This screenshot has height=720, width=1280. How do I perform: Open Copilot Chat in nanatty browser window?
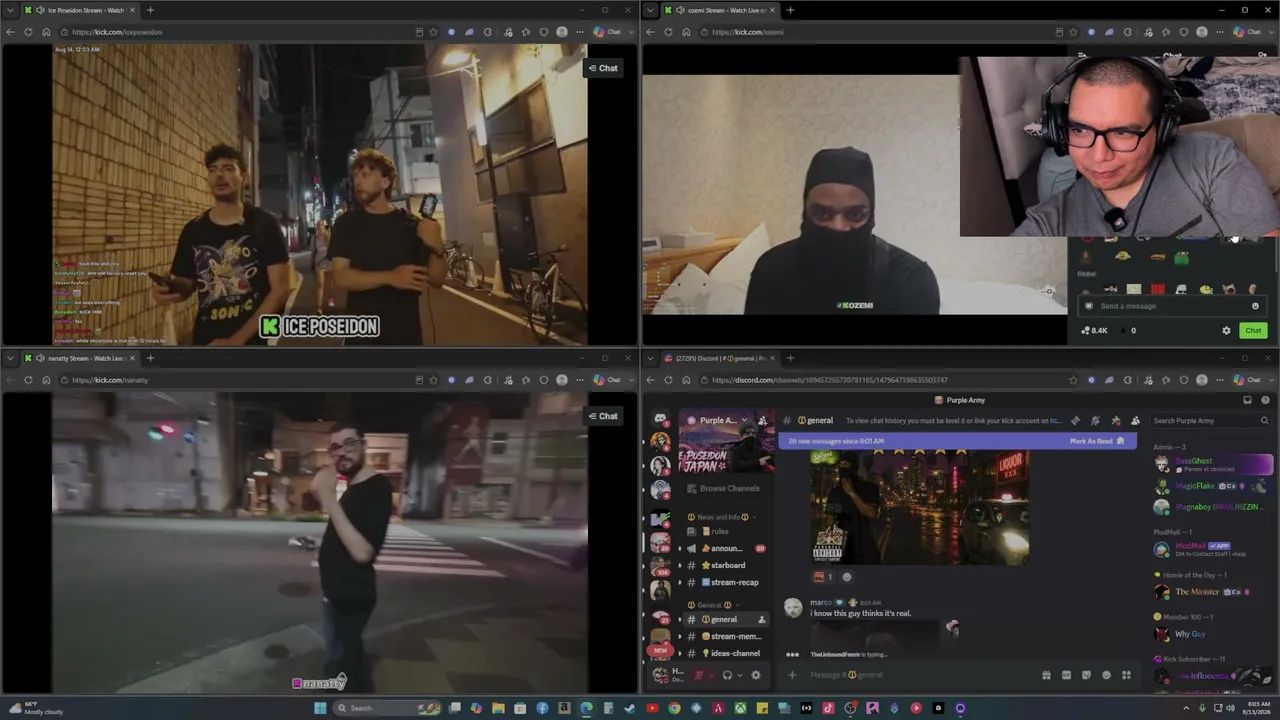607,380
